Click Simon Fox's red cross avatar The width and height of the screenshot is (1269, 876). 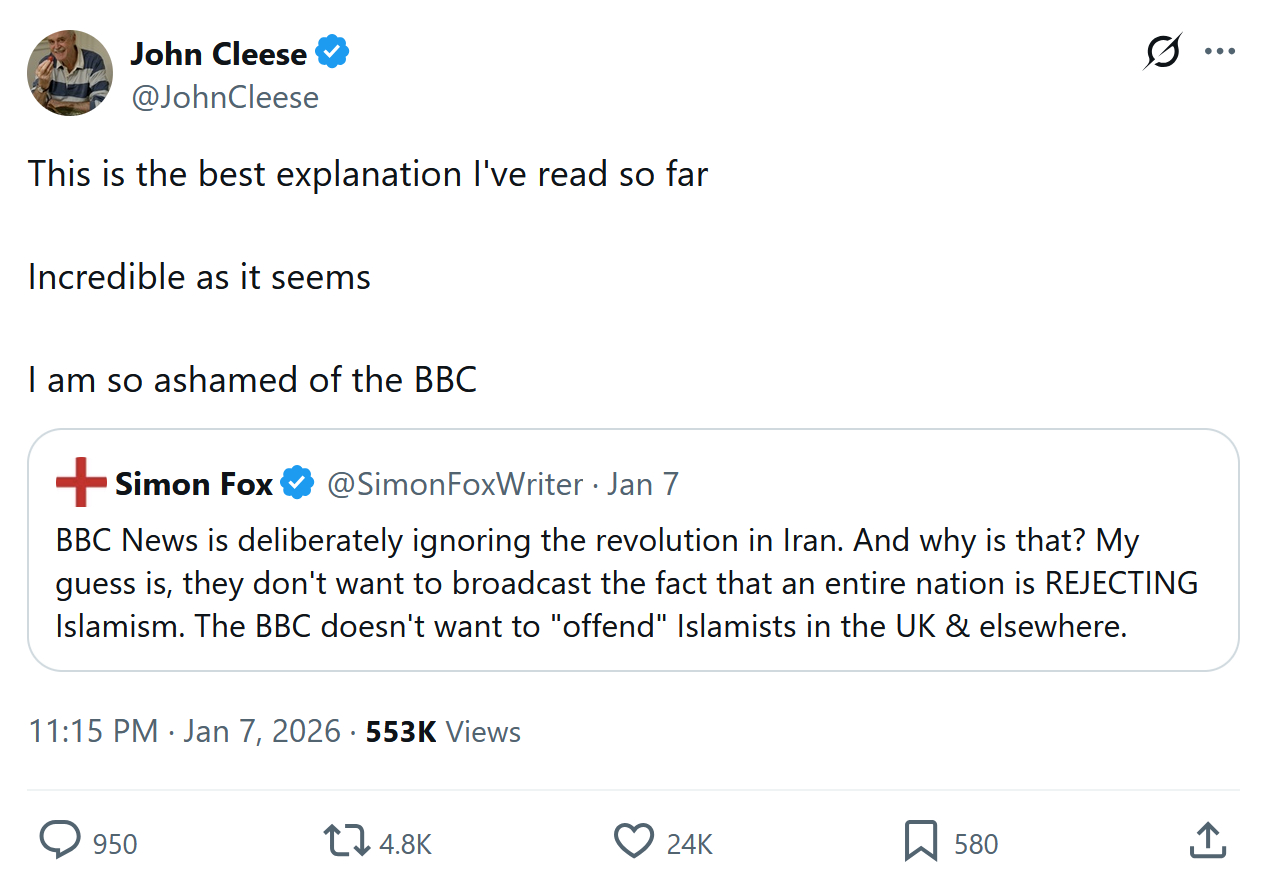[81, 484]
